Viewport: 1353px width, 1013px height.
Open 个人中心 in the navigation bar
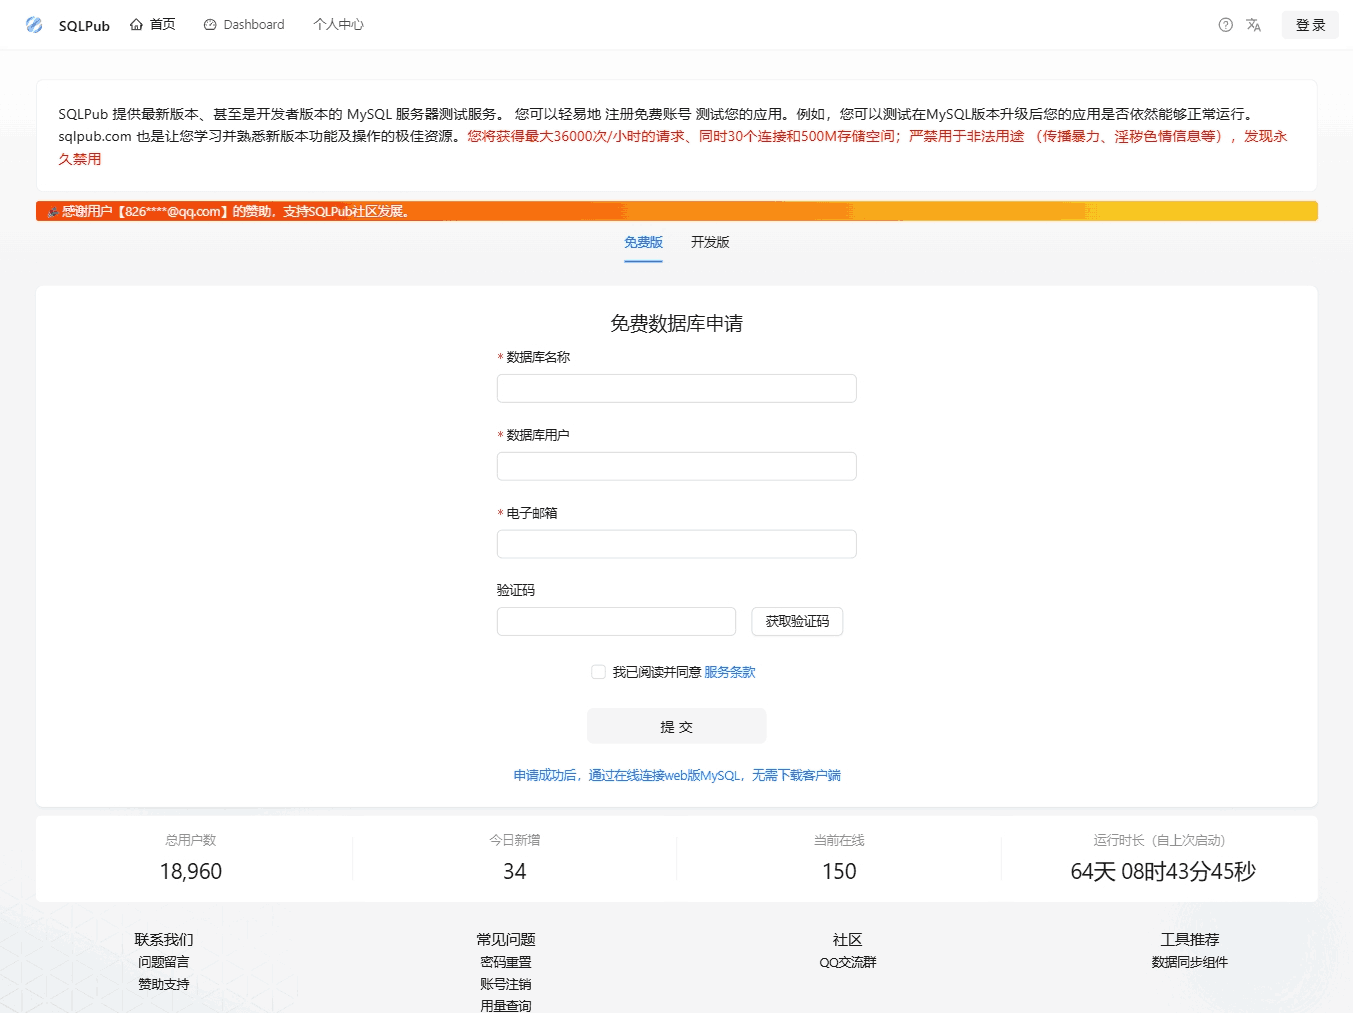coord(338,25)
